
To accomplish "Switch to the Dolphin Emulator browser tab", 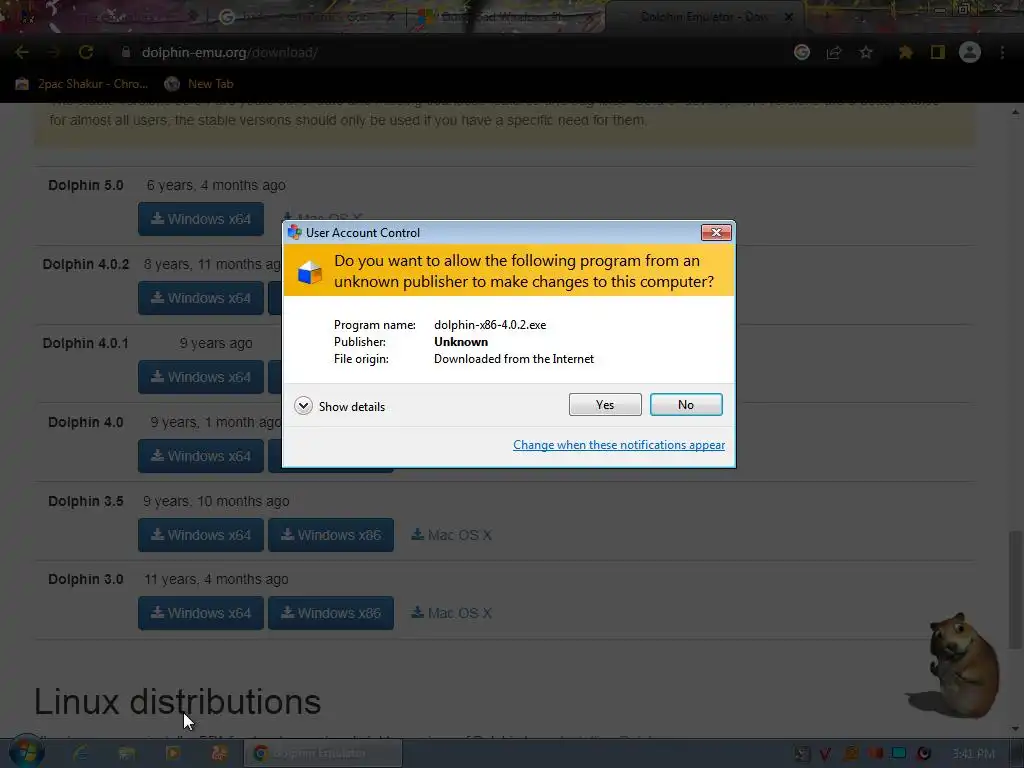I will [704, 17].
